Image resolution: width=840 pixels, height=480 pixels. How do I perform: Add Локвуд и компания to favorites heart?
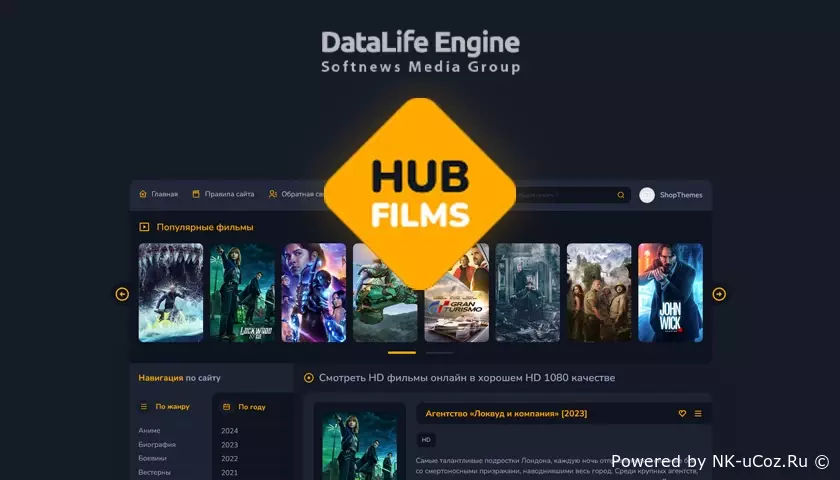pos(682,414)
